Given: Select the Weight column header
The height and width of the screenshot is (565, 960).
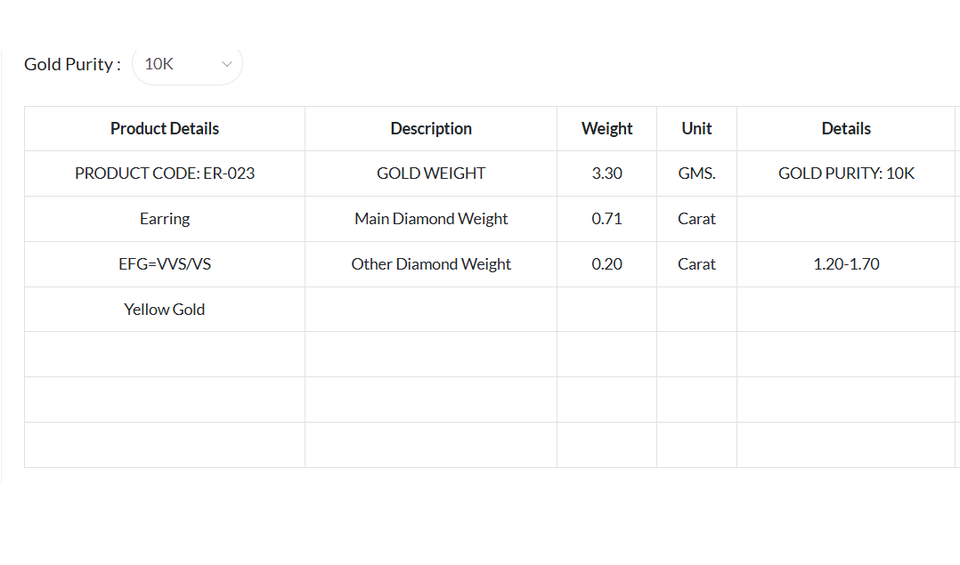Looking at the screenshot, I should click(607, 128).
